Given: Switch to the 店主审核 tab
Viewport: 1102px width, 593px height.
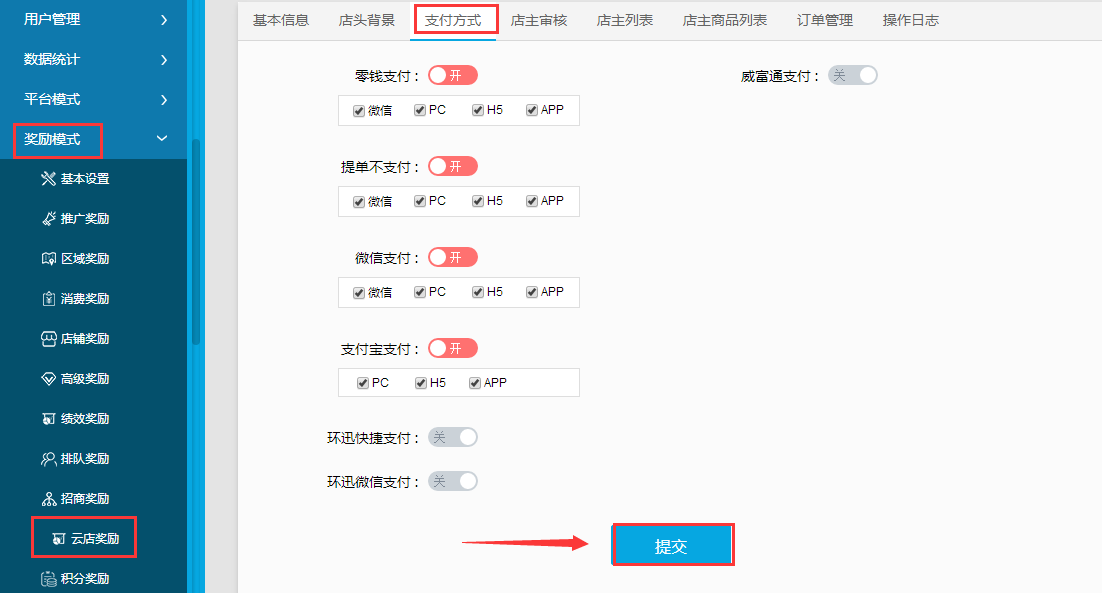Looking at the screenshot, I should point(539,20).
